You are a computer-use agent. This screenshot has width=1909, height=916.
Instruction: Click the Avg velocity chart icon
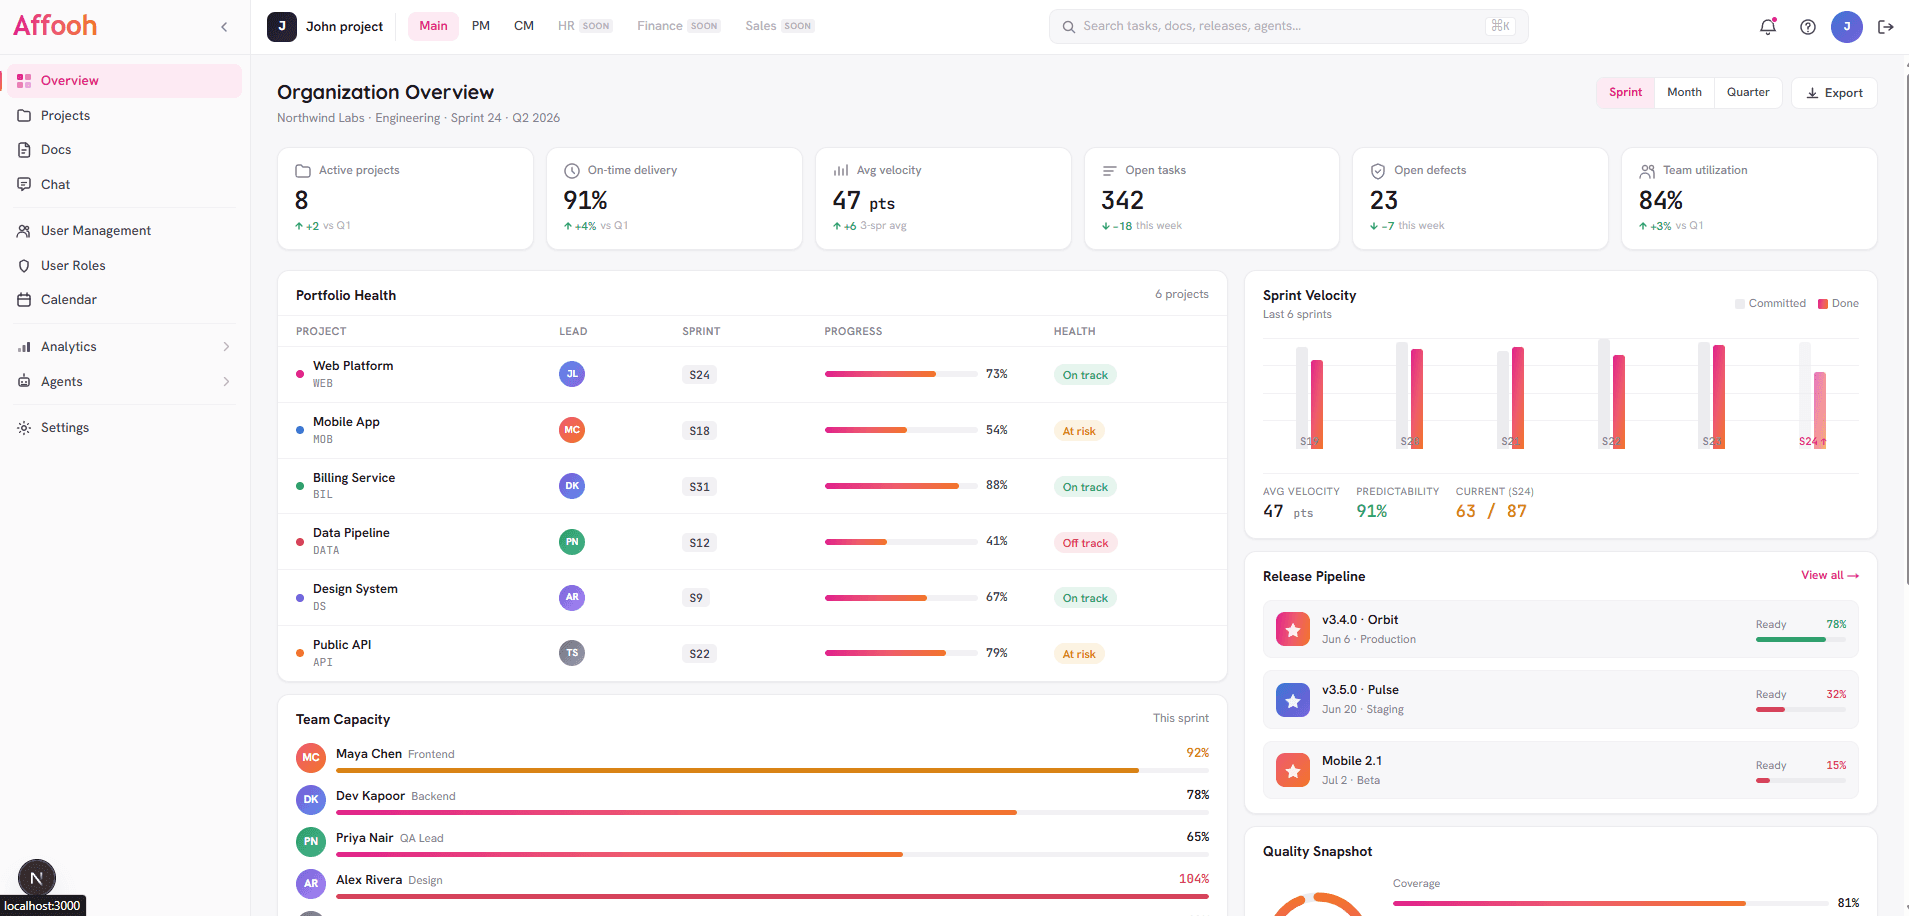pyautogui.click(x=841, y=171)
